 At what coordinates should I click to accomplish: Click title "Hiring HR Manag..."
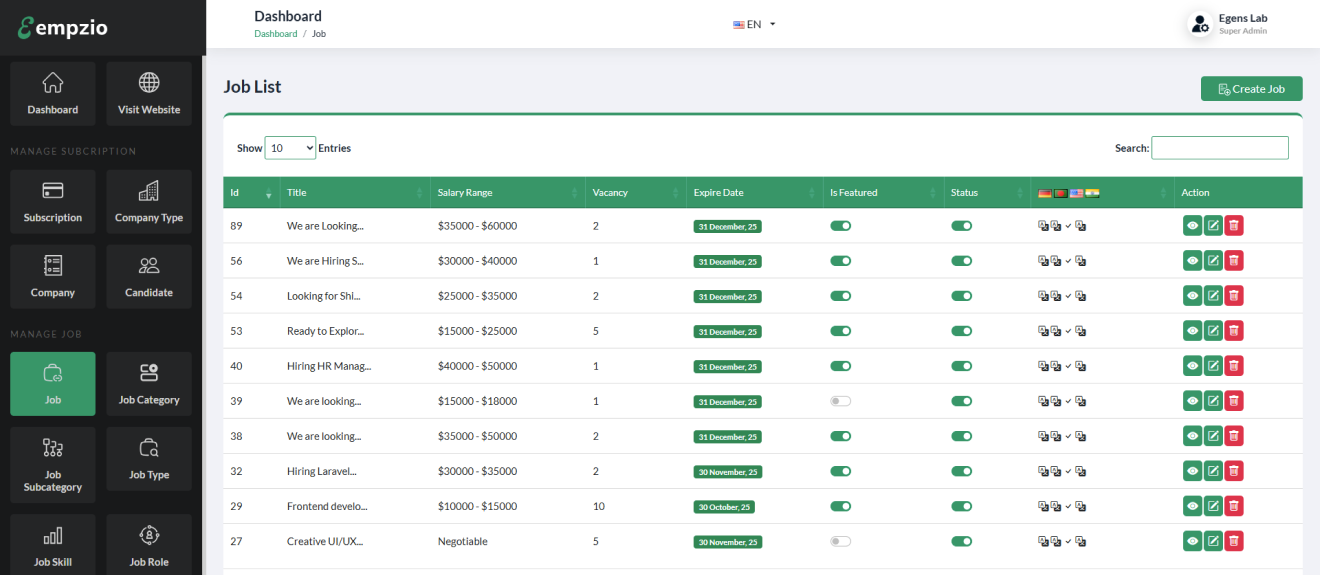tap(329, 366)
